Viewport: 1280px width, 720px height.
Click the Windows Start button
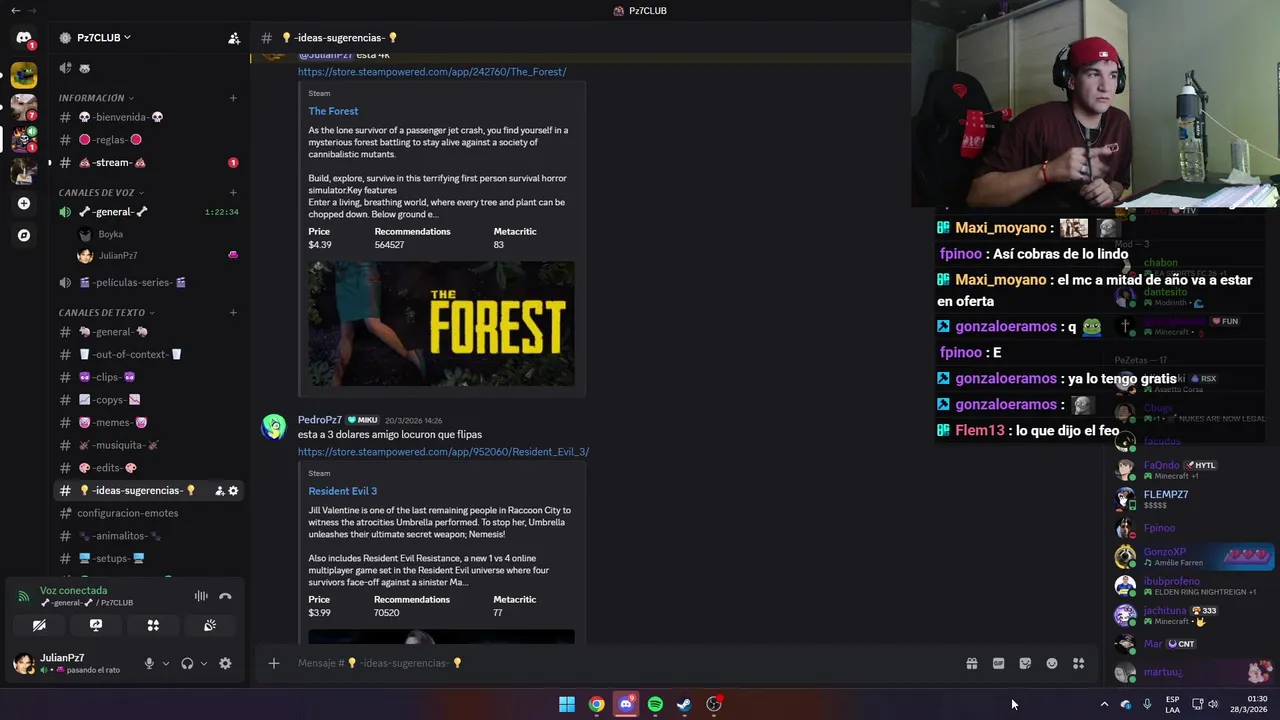(567, 704)
